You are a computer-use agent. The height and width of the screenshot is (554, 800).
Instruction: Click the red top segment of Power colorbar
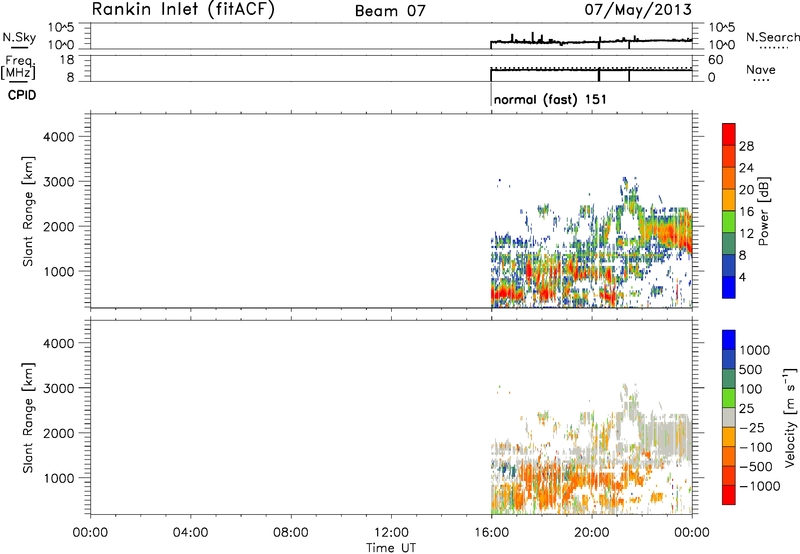coord(729,135)
